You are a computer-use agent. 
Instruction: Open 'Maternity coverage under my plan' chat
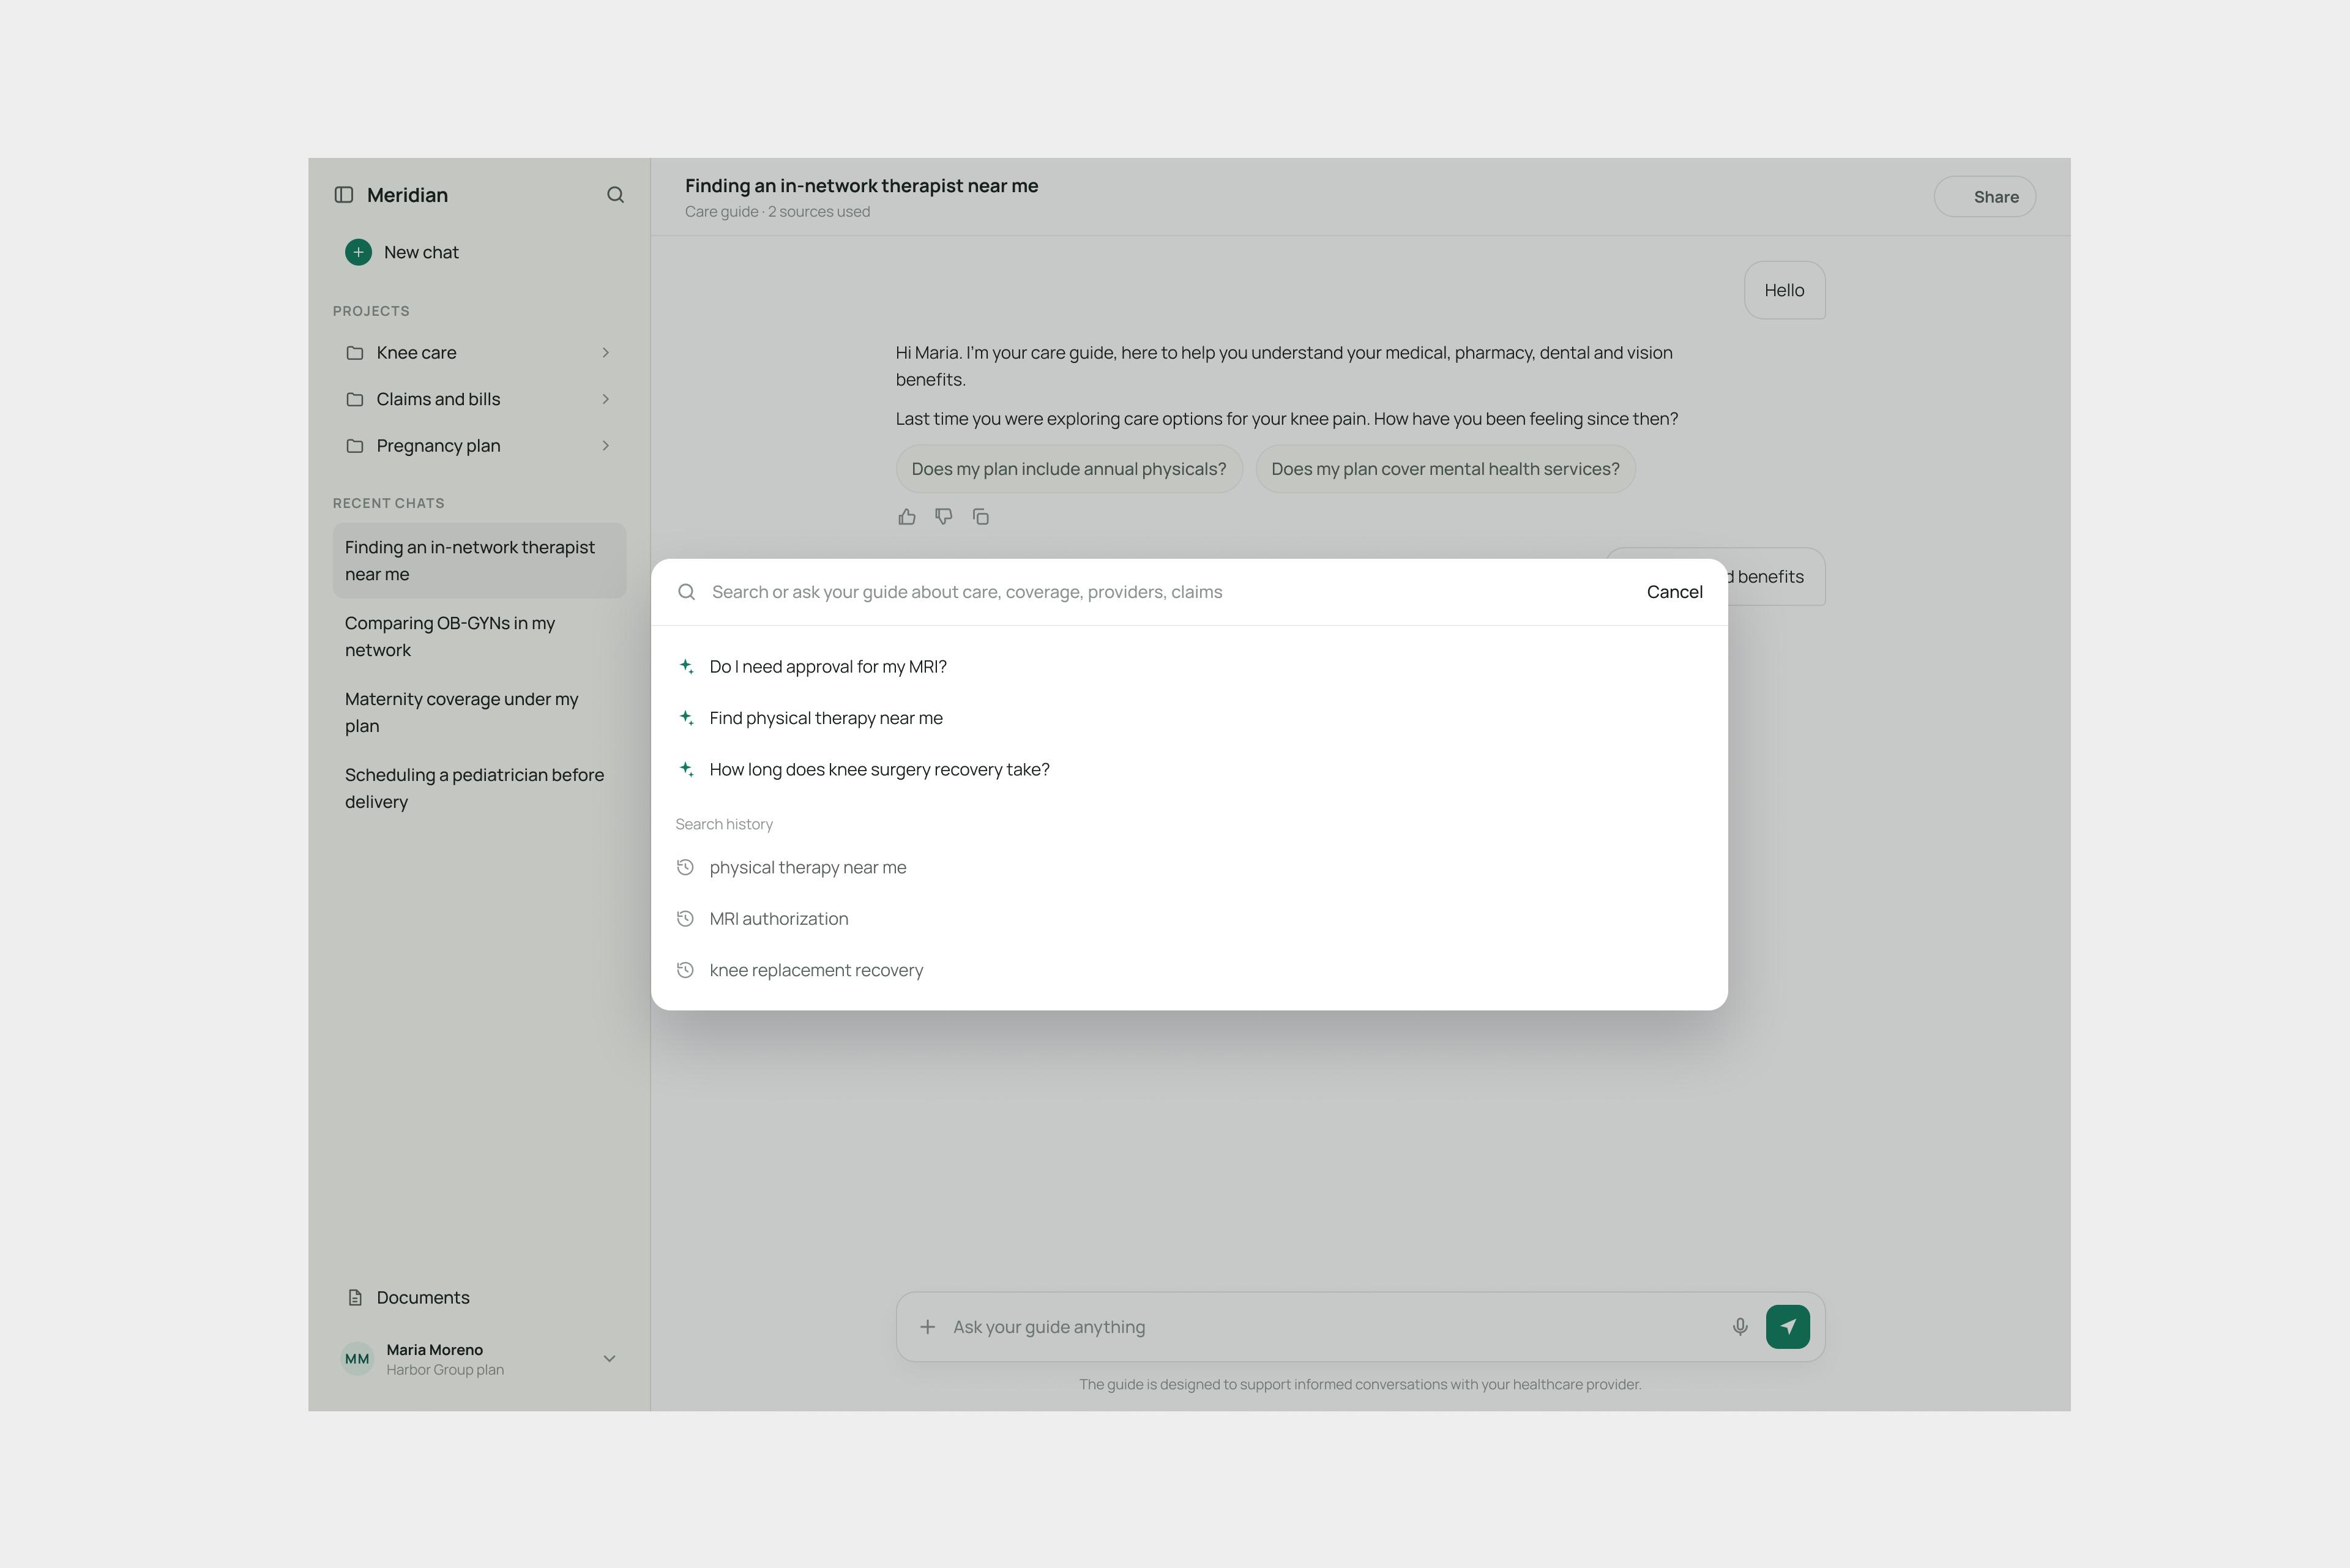coord(479,713)
